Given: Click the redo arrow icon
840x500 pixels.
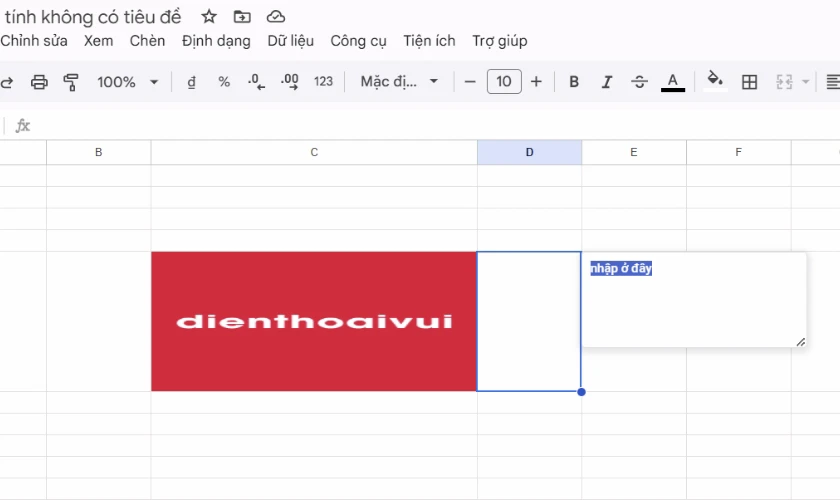Looking at the screenshot, I should pyautogui.click(x=6, y=82).
